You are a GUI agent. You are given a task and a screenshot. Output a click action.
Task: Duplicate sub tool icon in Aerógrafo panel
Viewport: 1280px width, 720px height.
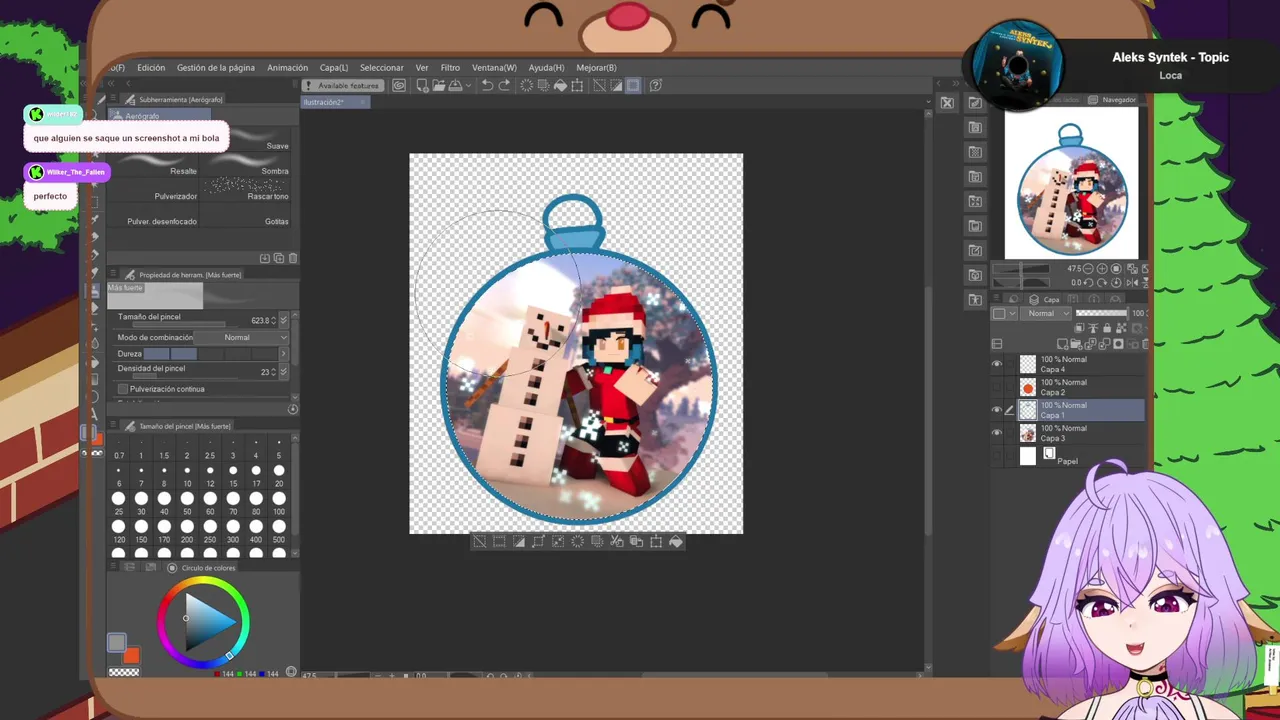pyautogui.click(x=279, y=258)
